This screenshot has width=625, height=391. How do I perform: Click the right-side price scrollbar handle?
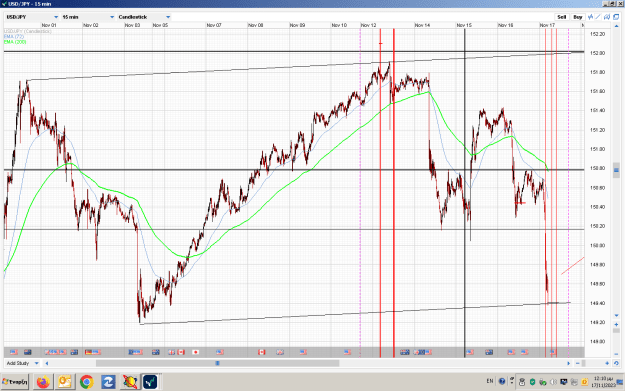click(616, 170)
